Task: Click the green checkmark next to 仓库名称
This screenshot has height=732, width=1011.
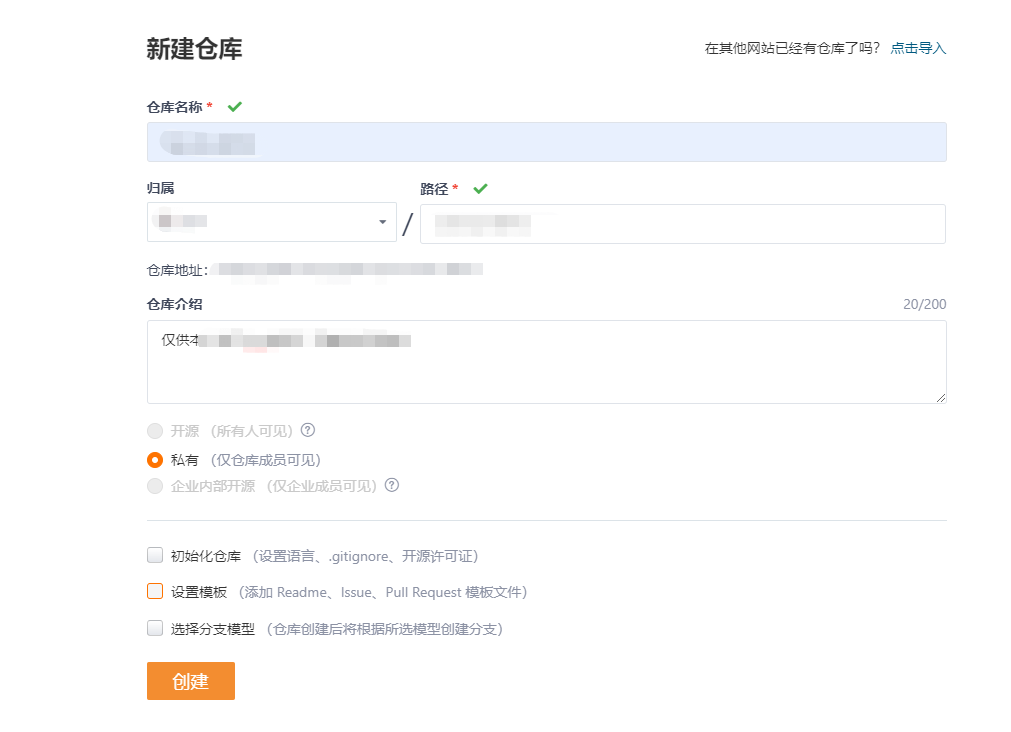Action: coord(234,106)
